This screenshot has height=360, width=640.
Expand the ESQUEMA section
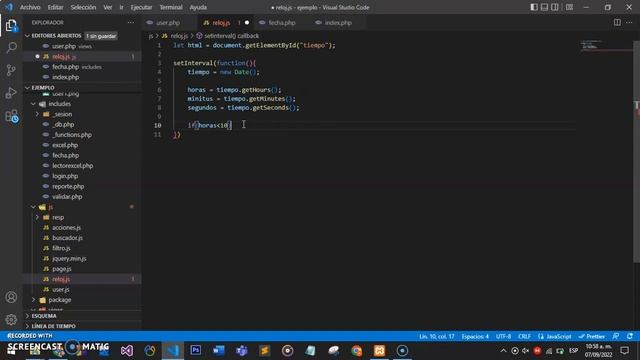pos(27,316)
